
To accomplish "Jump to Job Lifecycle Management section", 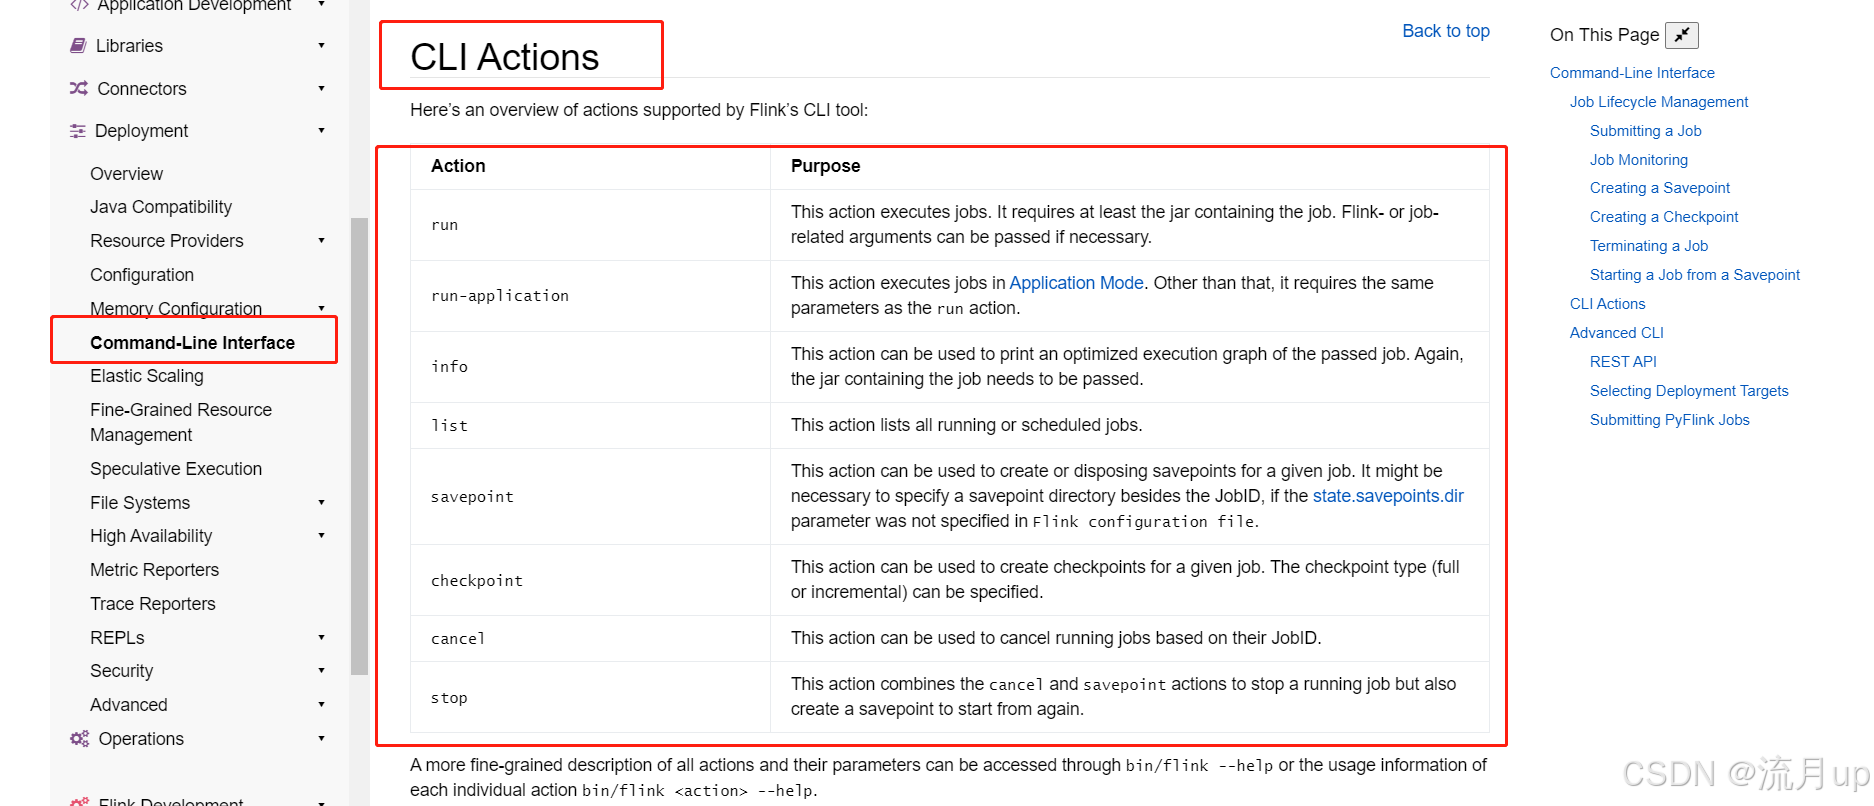I will pos(1659,102).
